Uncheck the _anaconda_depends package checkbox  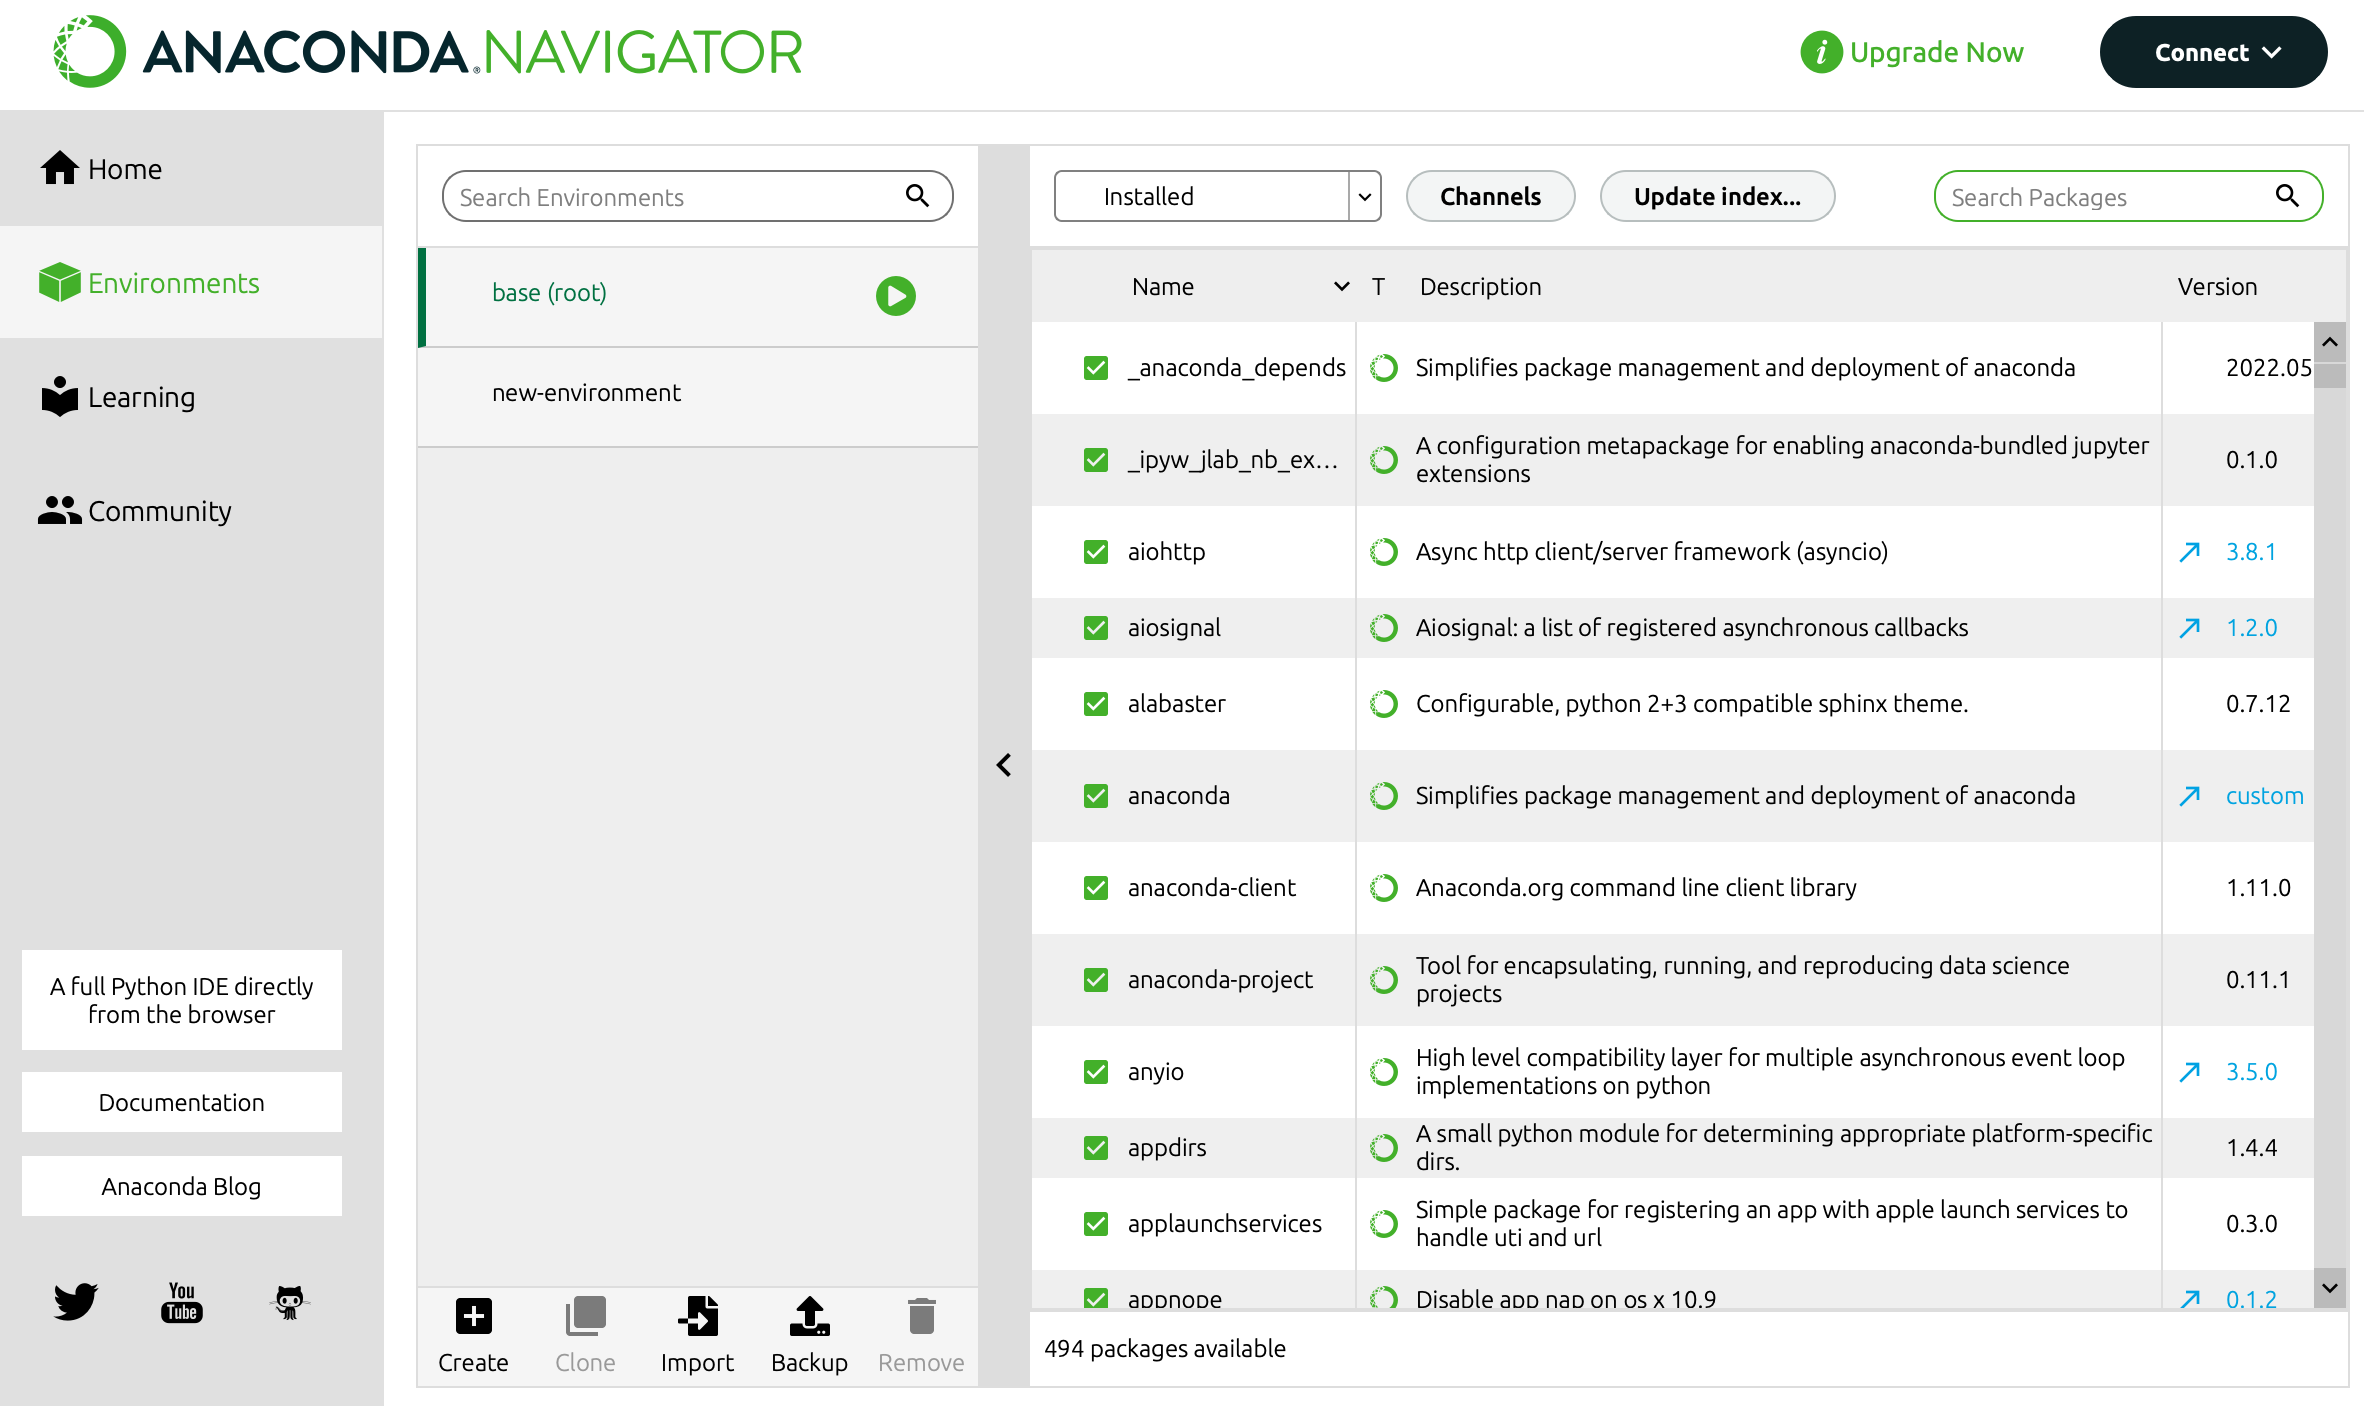tap(1096, 368)
